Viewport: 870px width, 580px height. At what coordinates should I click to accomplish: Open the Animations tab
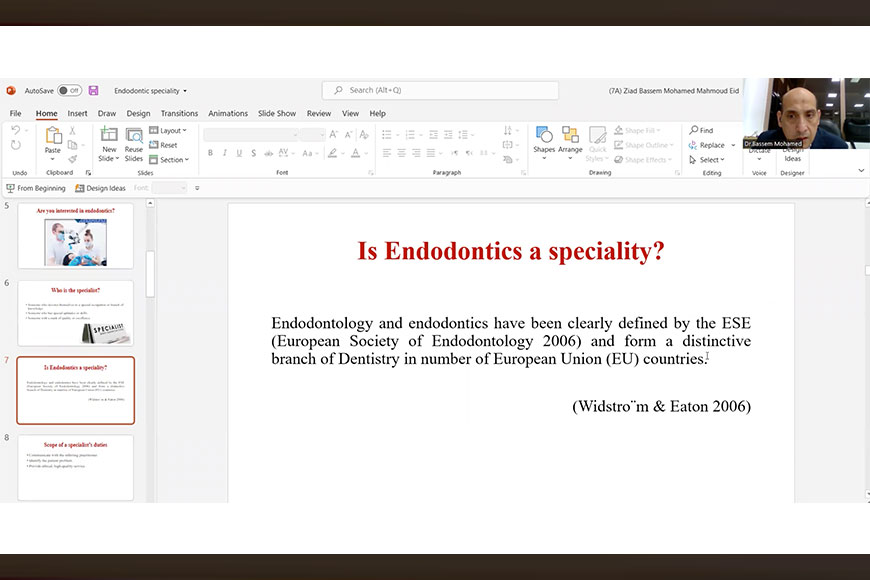[x=228, y=113]
